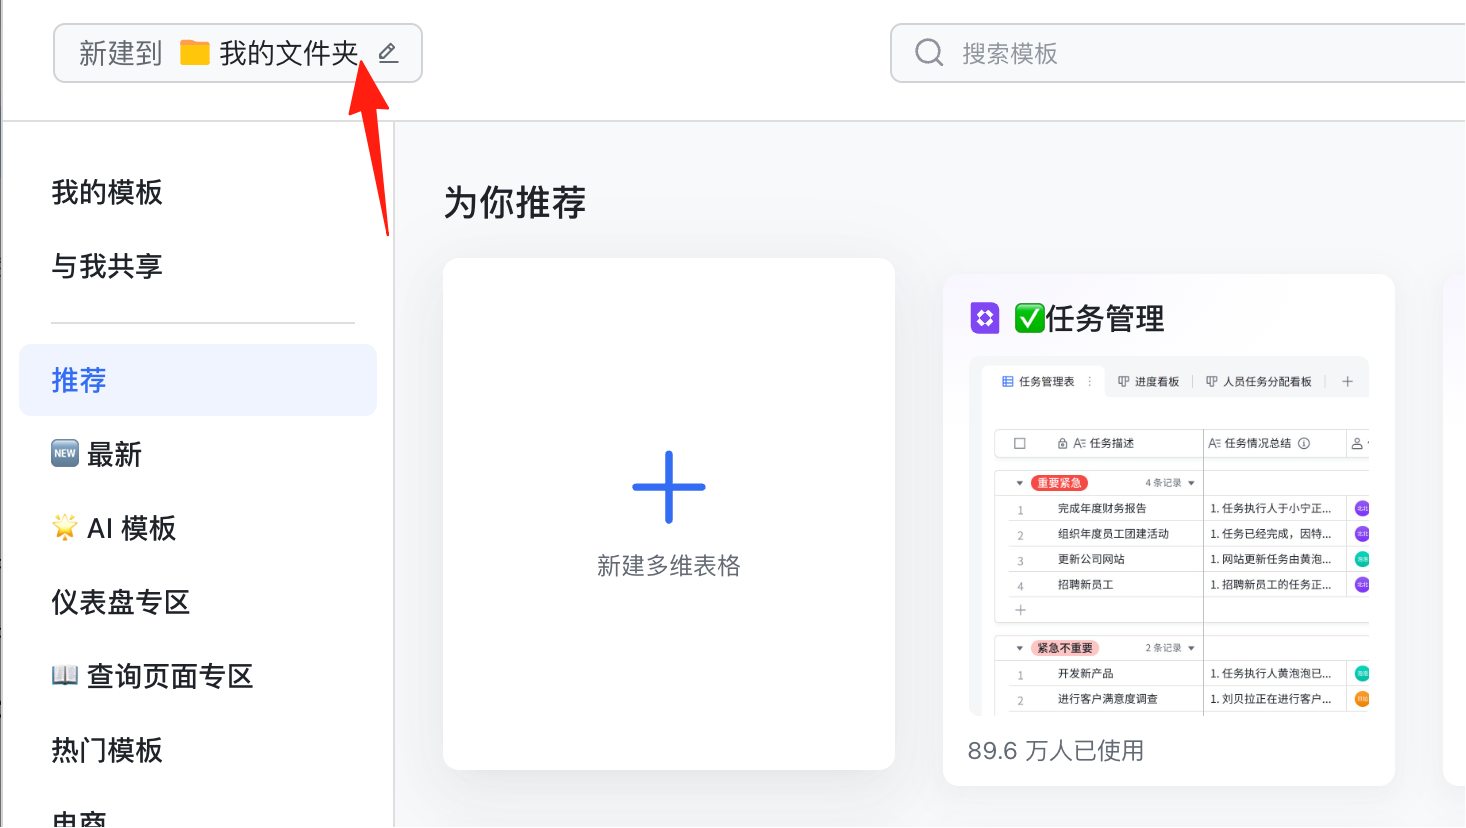Tick the header checkbox in the 任务管理 preview
Viewport: 1466px width, 828px height.
[1020, 443]
